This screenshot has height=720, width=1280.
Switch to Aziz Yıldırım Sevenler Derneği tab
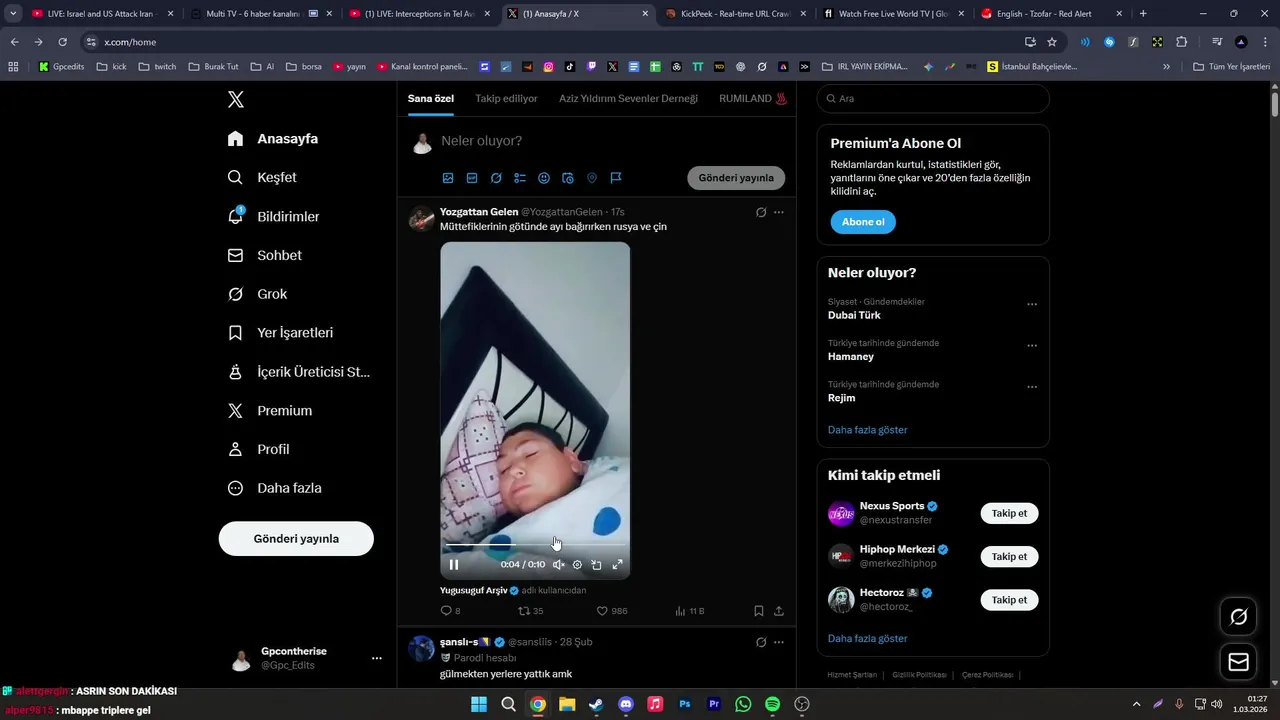tap(628, 99)
